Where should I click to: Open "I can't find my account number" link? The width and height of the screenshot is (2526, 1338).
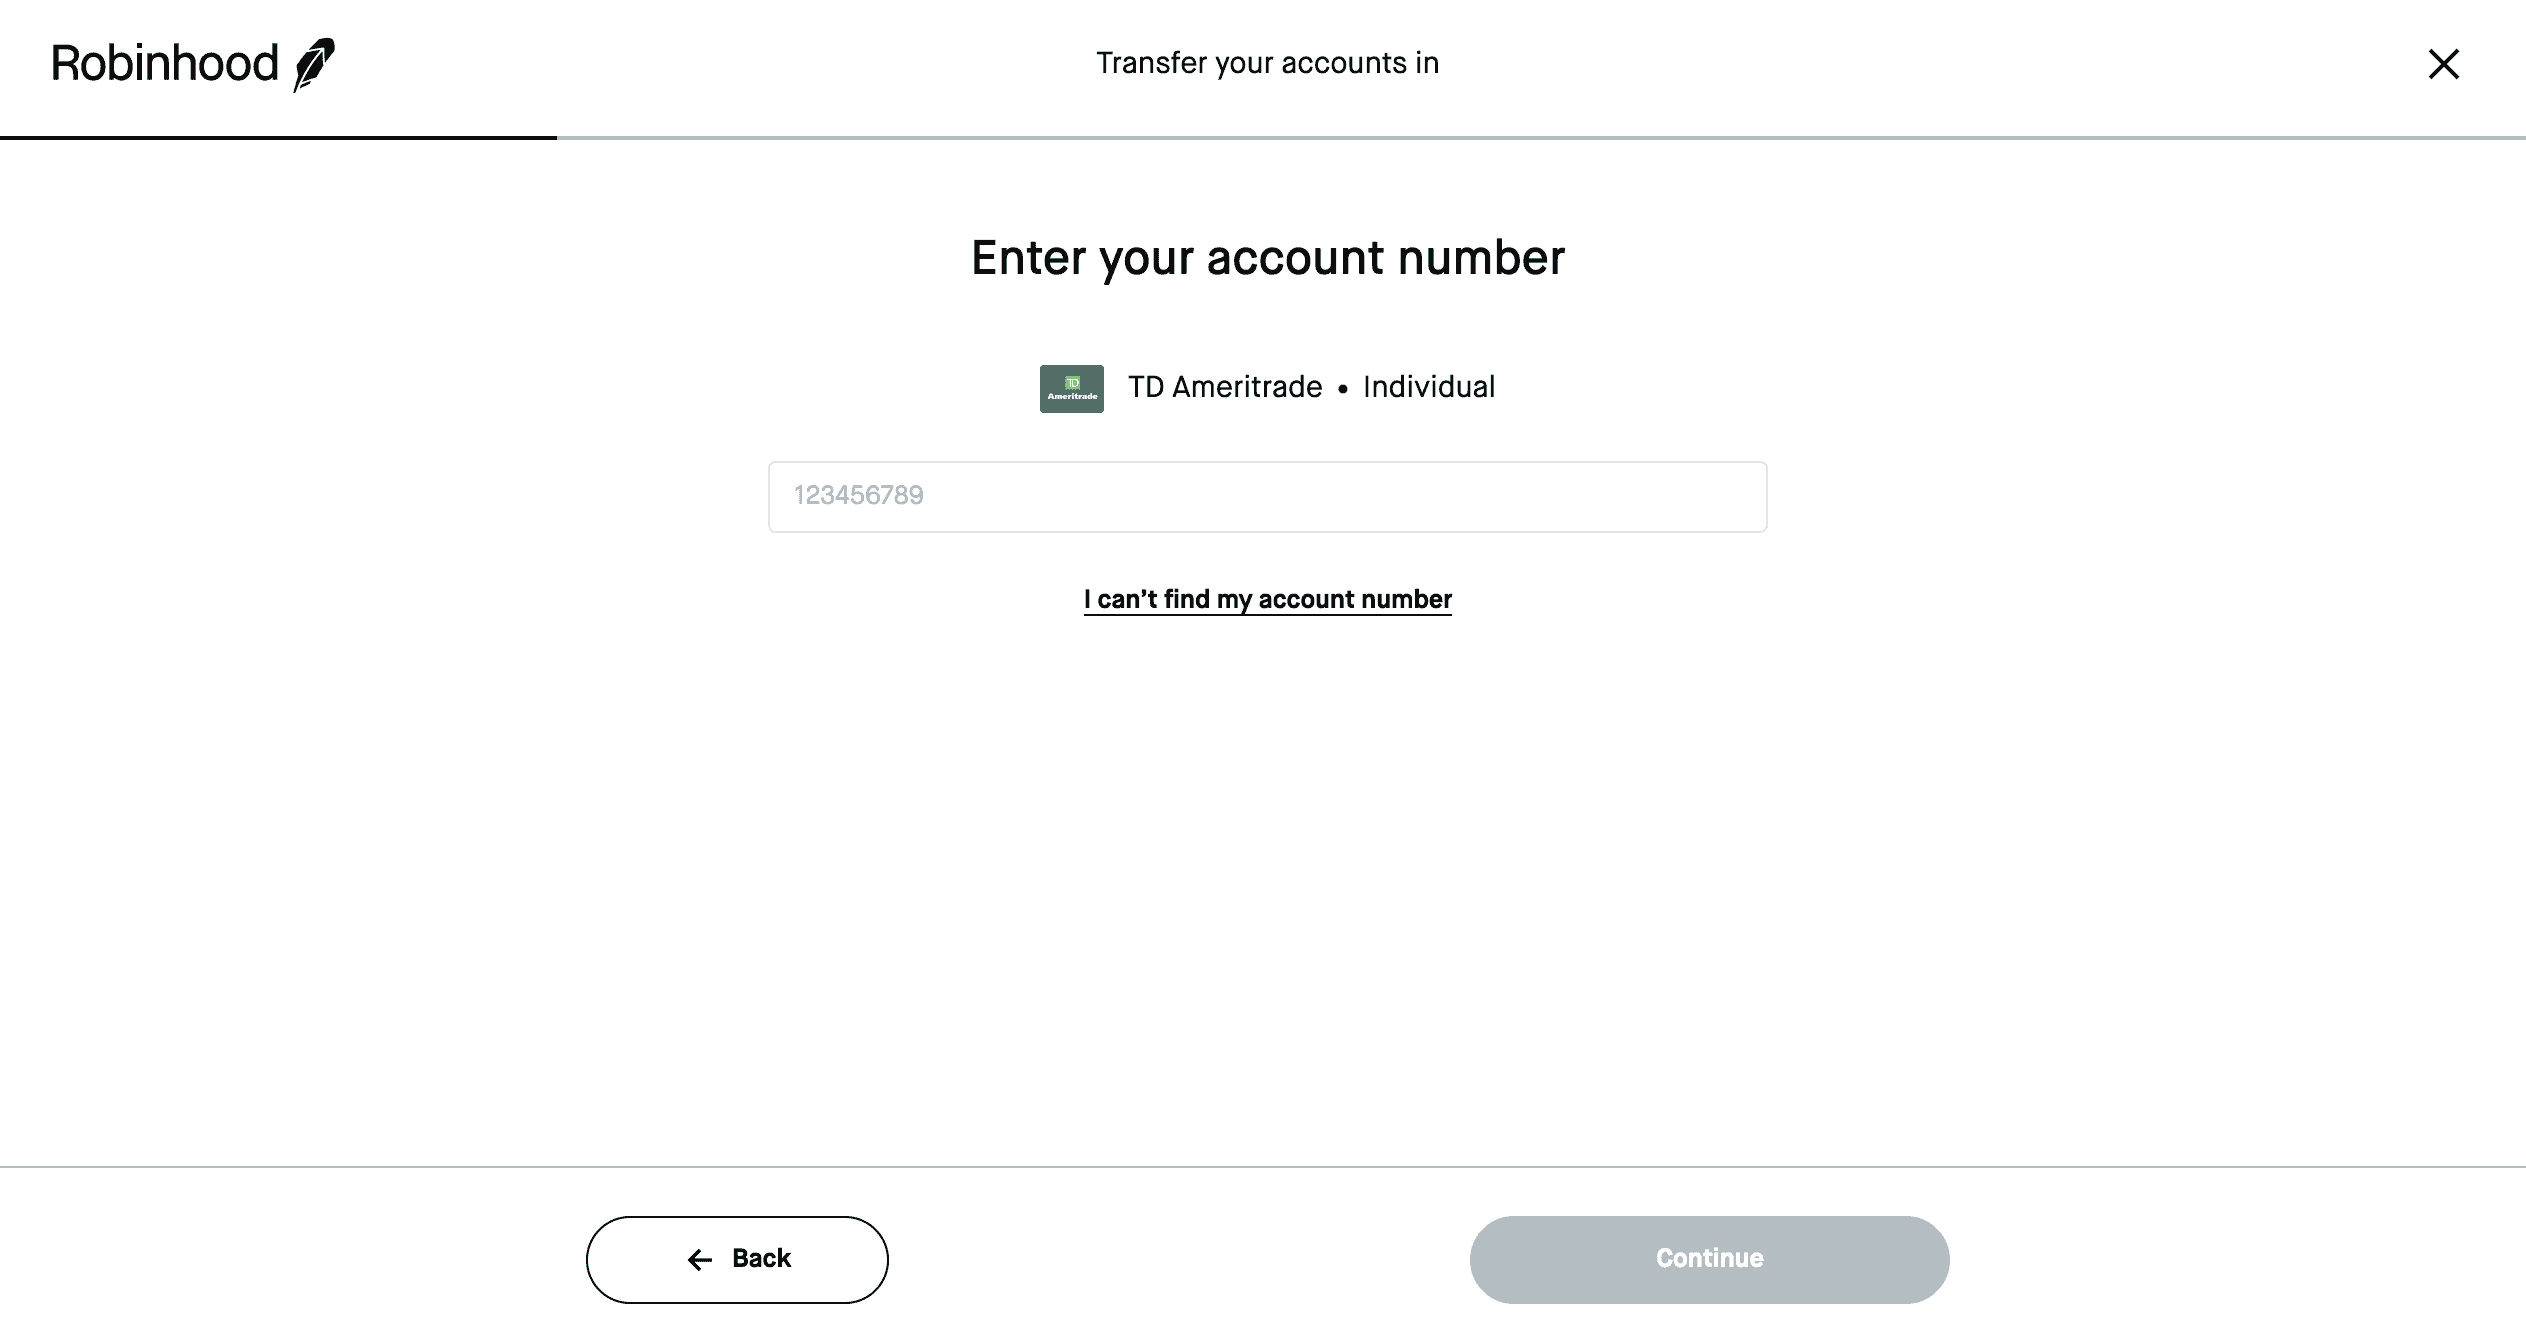(1267, 599)
